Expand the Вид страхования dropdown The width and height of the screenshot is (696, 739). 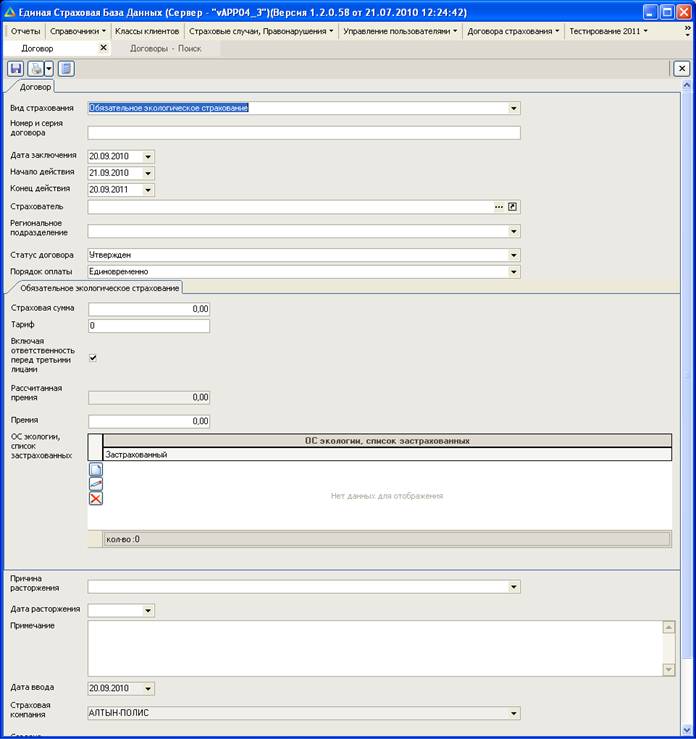(514, 108)
